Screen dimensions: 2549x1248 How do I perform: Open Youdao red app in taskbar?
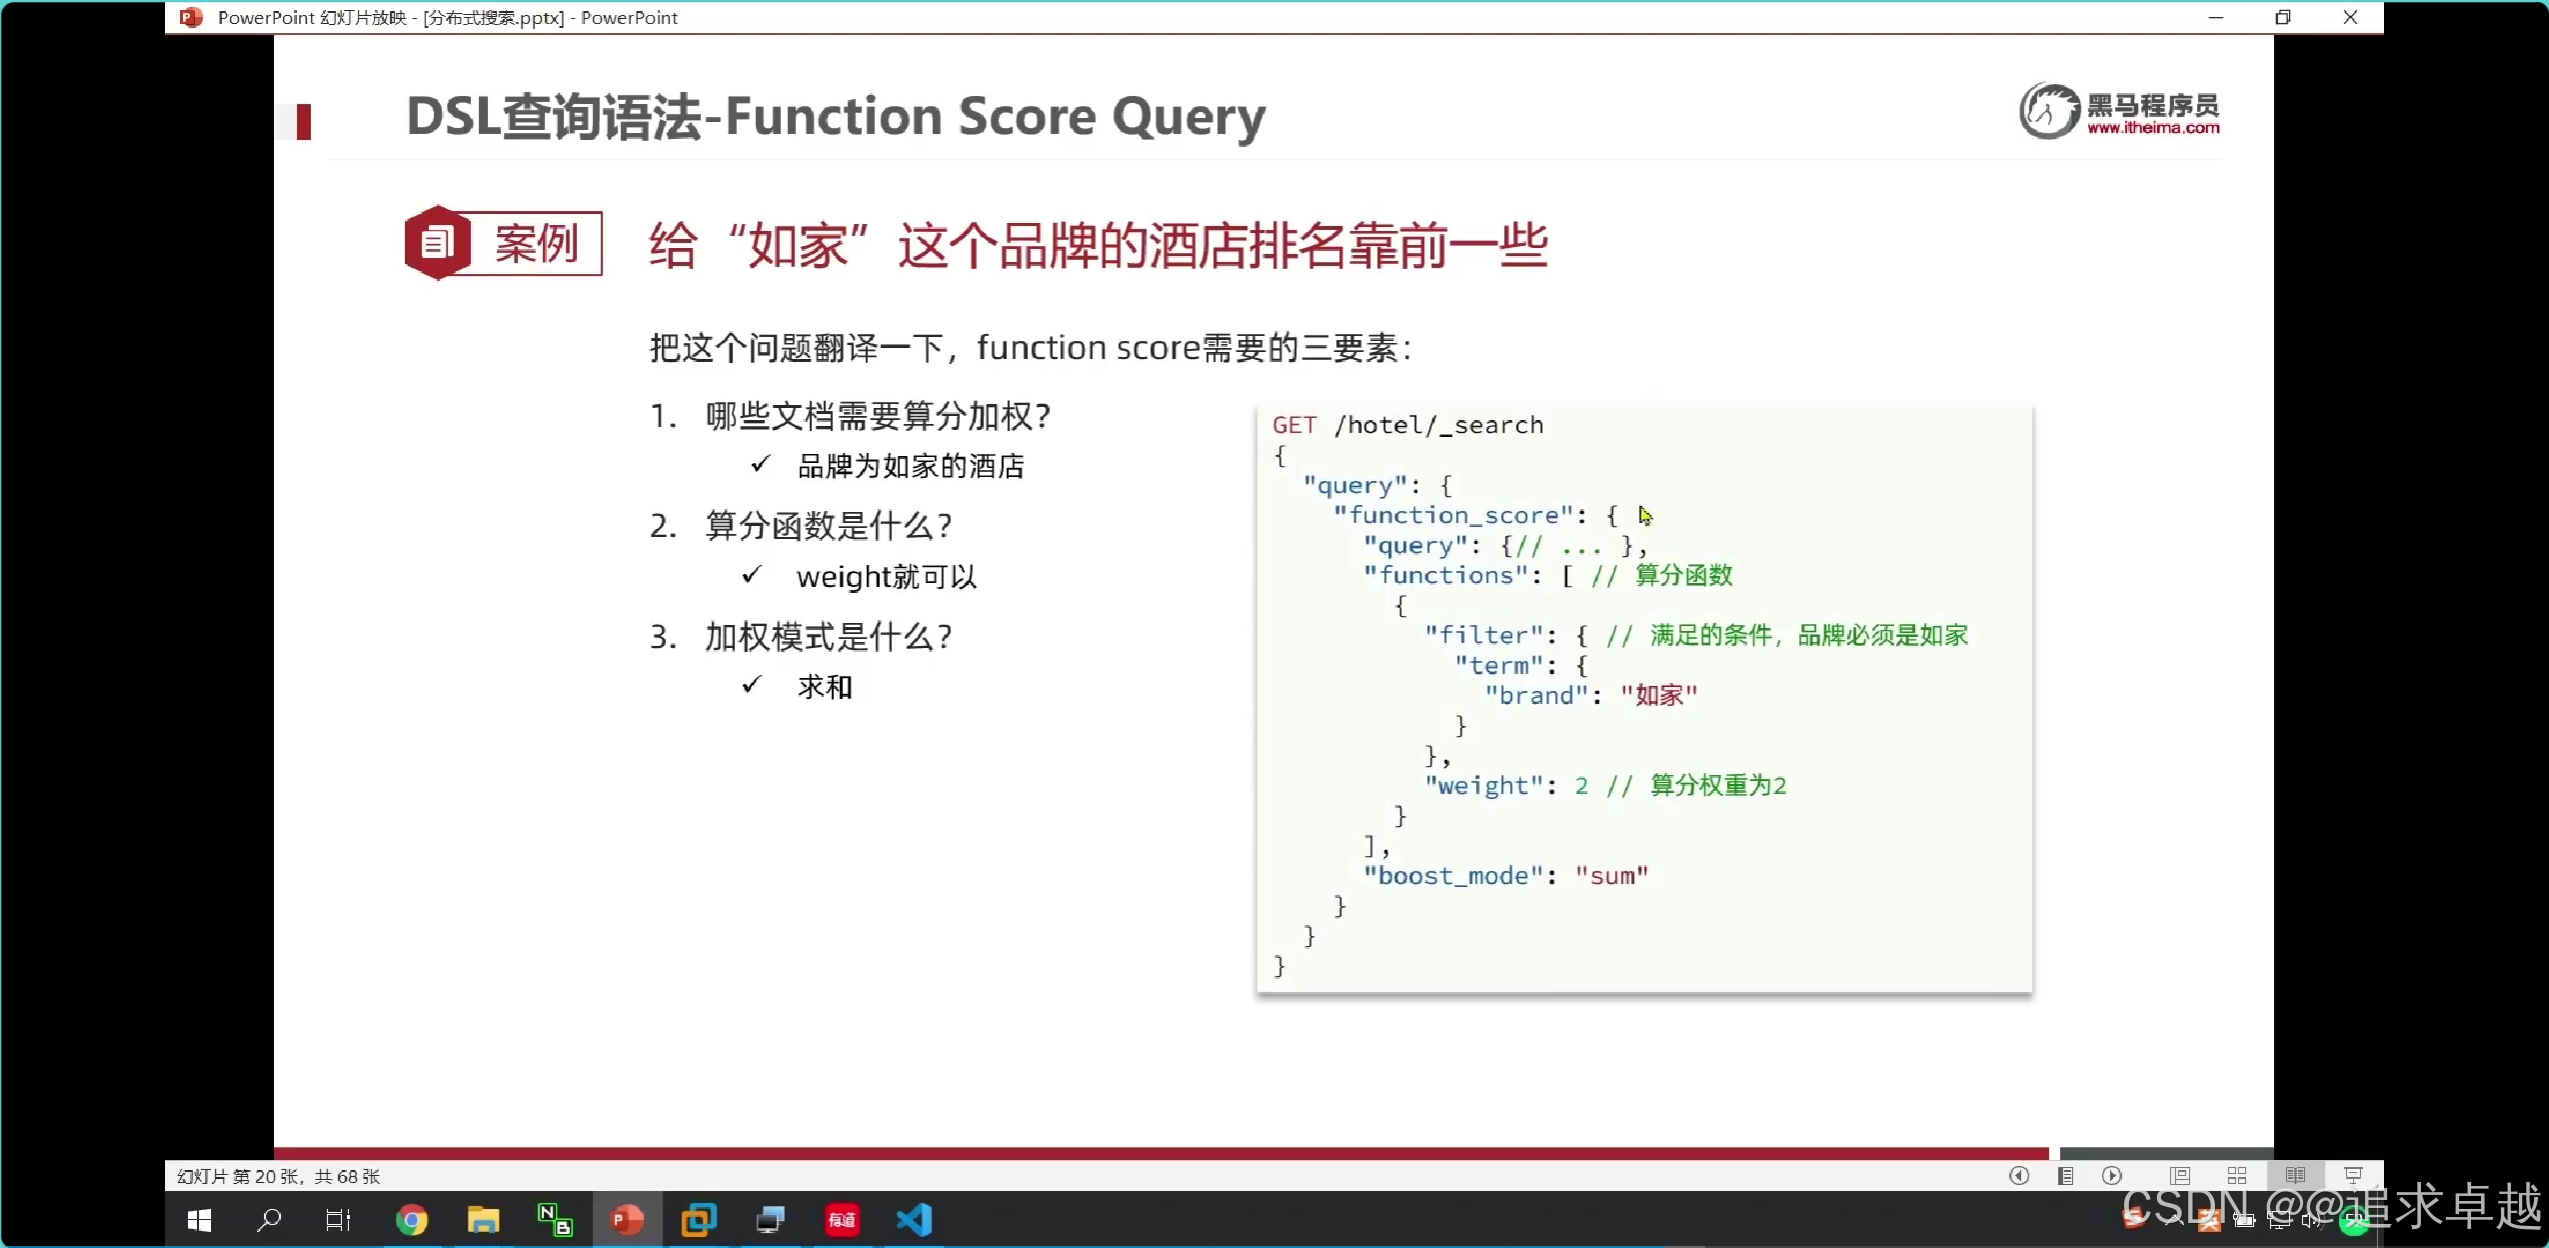pyautogui.click(x=842, y=1220)
